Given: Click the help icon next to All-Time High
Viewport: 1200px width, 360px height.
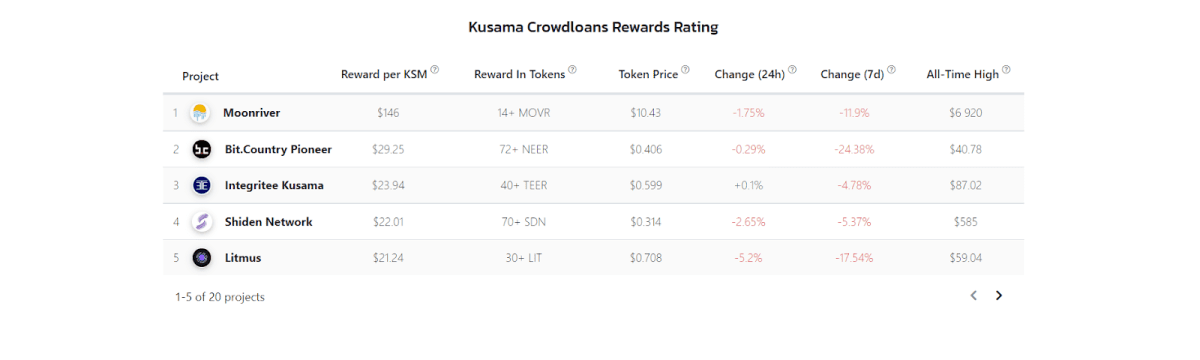Looking at the screenshot, I should tap(1006, 71).
